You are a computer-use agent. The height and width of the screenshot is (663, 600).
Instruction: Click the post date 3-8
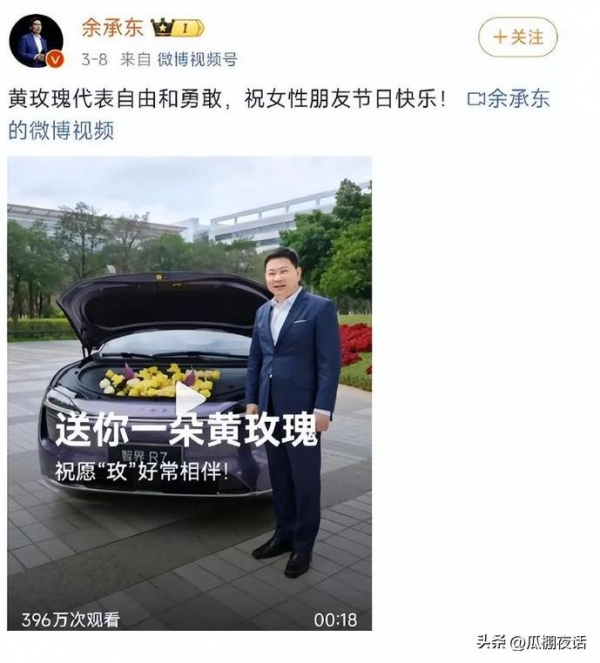pos(95,60)
